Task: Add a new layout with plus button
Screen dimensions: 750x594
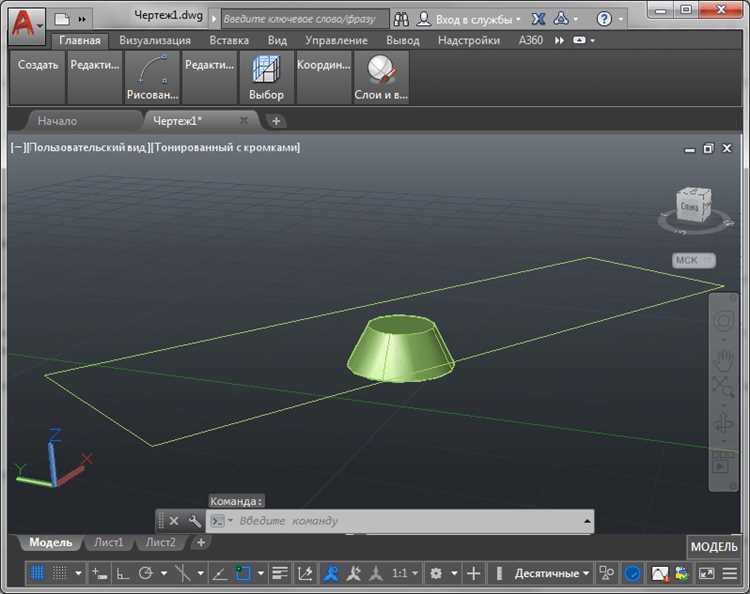Action: (201, 542)
